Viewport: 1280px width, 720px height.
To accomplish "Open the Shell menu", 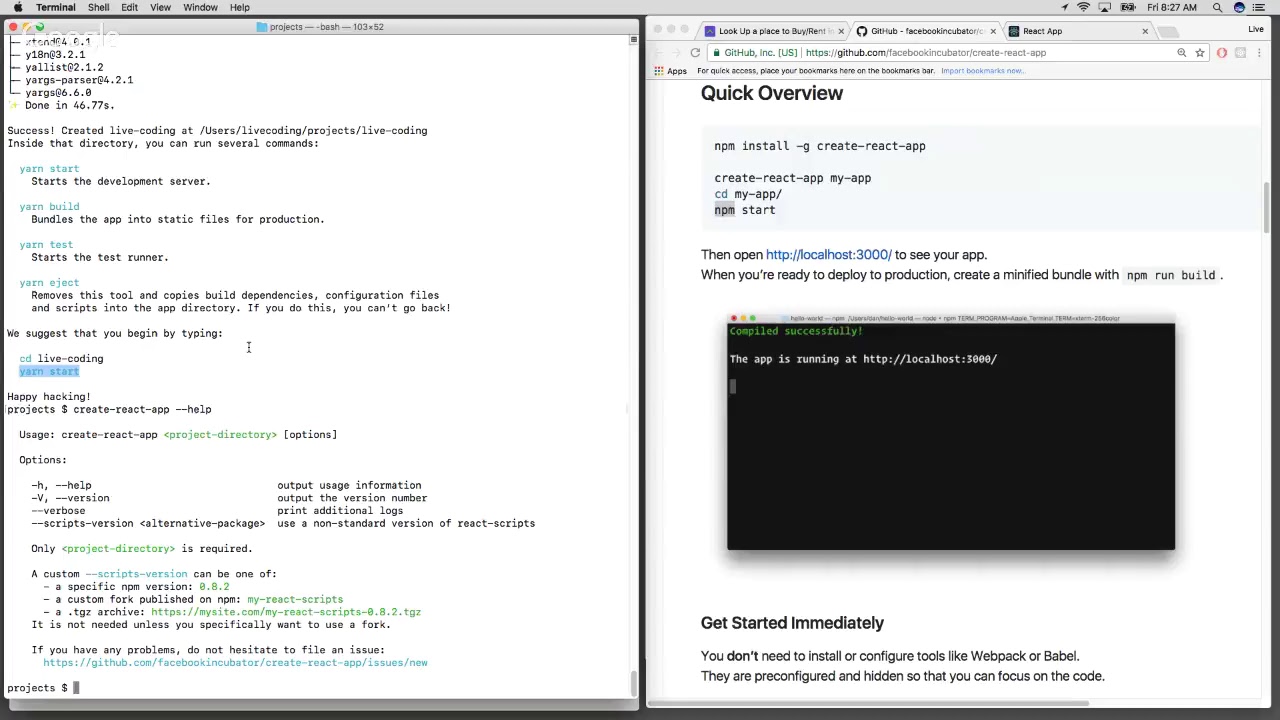I will point(98,7).
